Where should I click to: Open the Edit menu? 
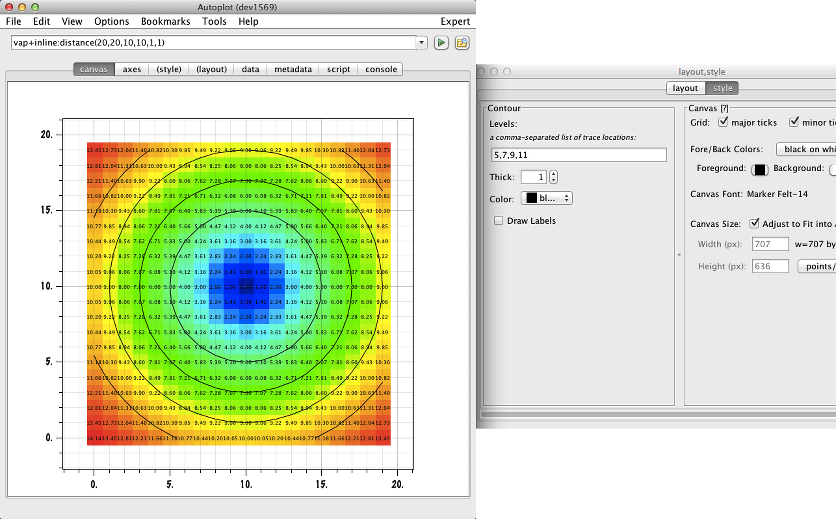click(41, 21)
